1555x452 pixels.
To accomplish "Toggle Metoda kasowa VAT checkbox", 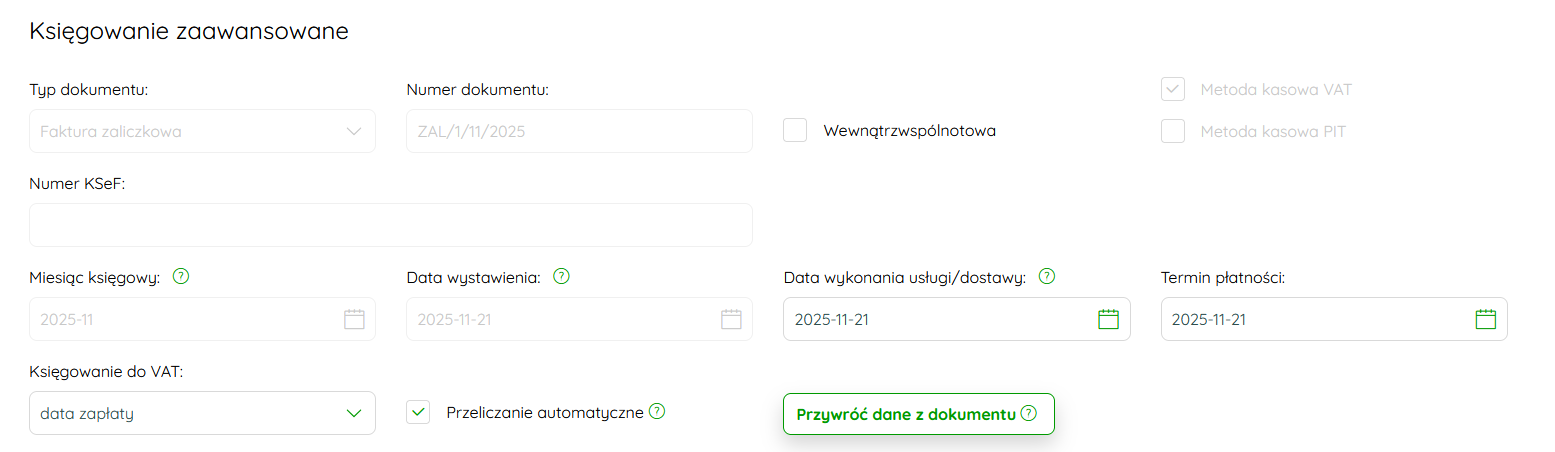I will point(1173,90).
